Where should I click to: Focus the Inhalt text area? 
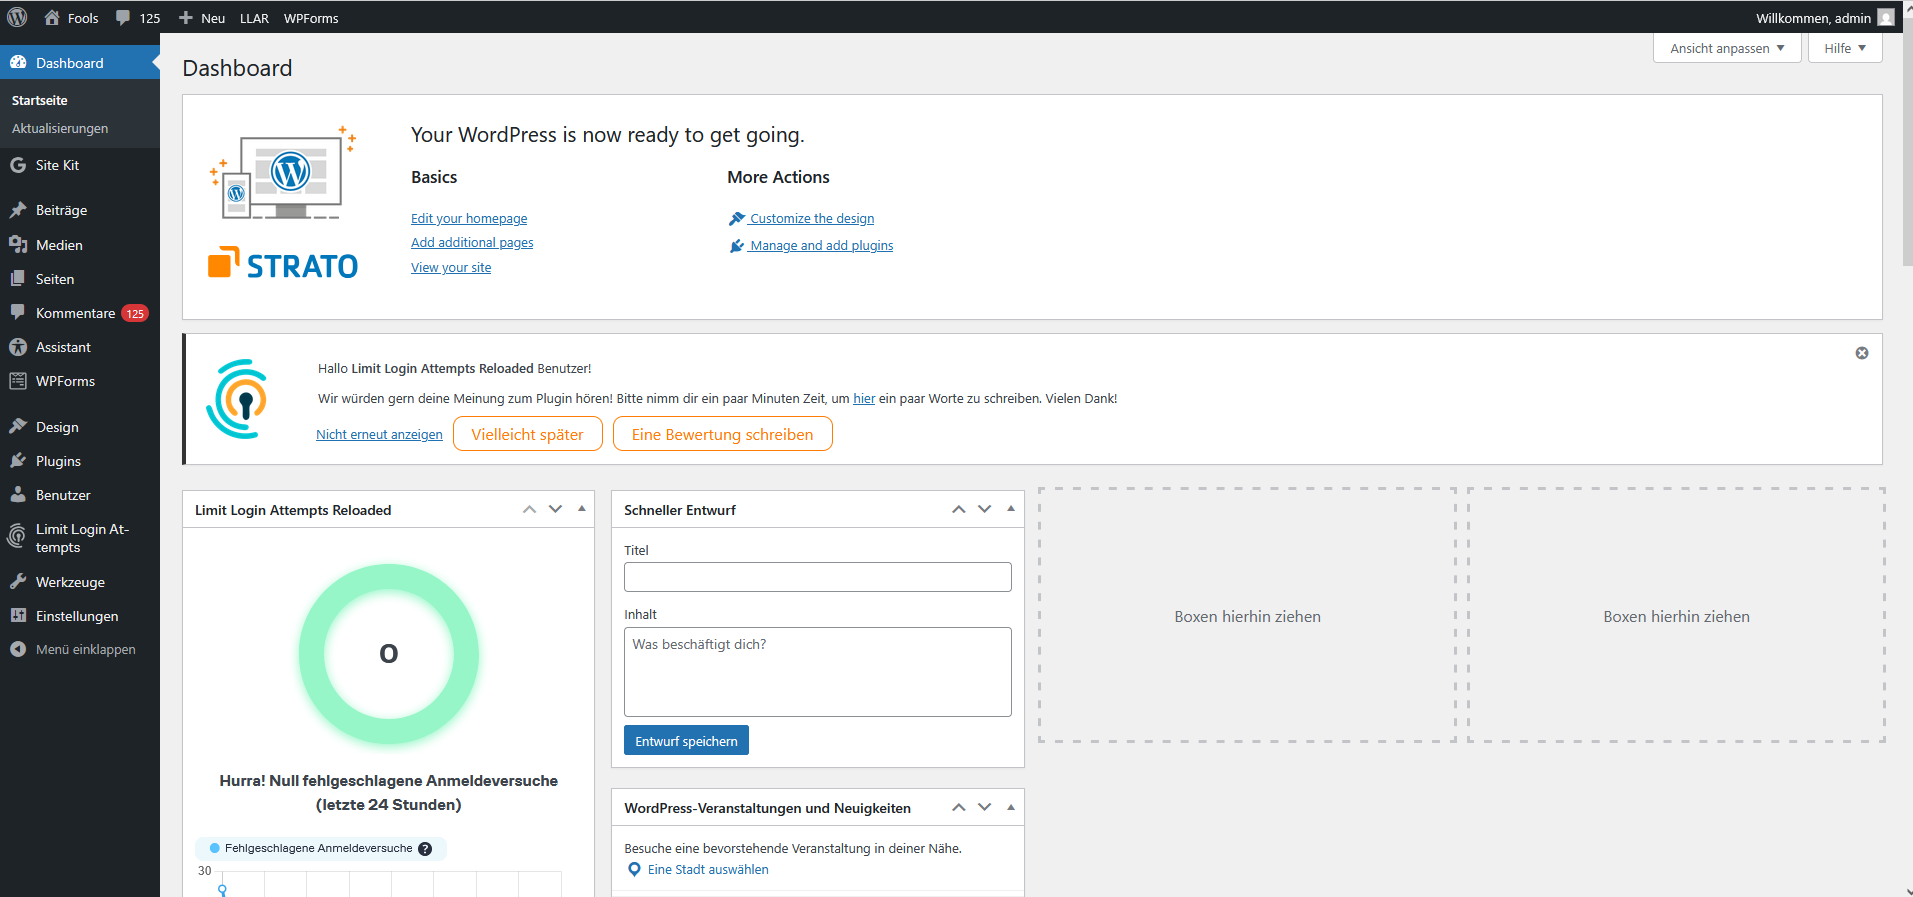(818, 672)
